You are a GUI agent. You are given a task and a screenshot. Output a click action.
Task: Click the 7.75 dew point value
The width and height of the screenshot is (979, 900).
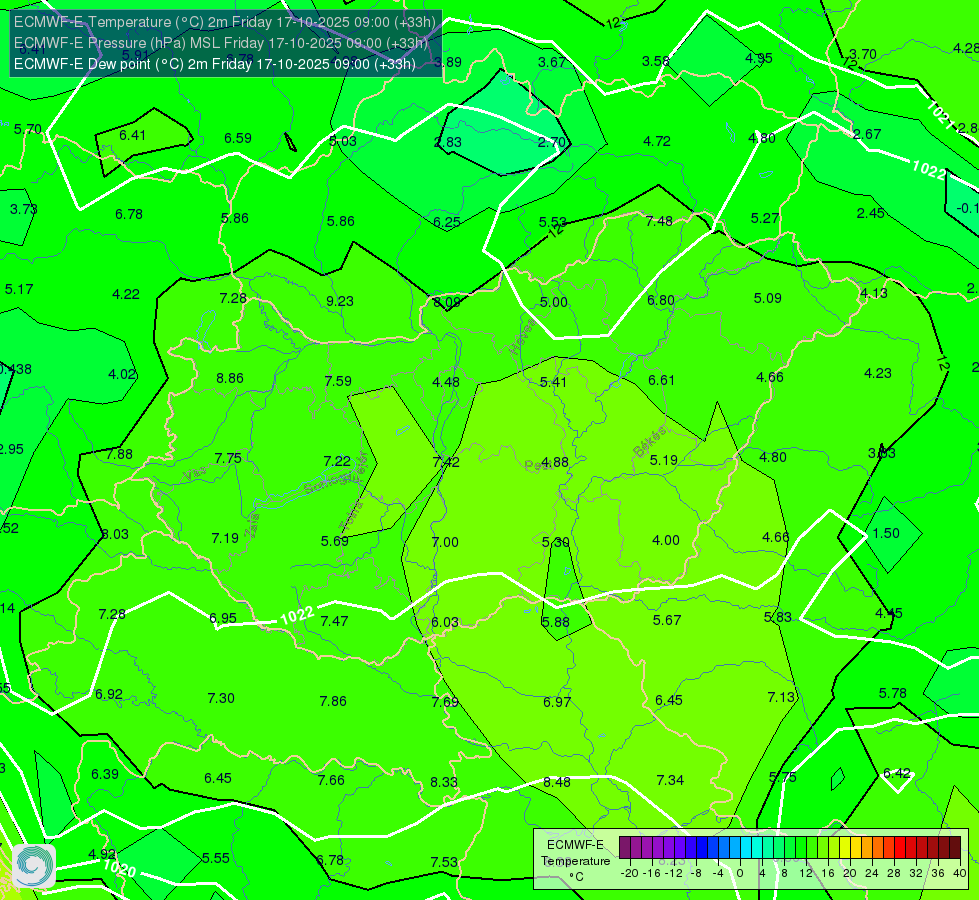(x=228, y=458)
